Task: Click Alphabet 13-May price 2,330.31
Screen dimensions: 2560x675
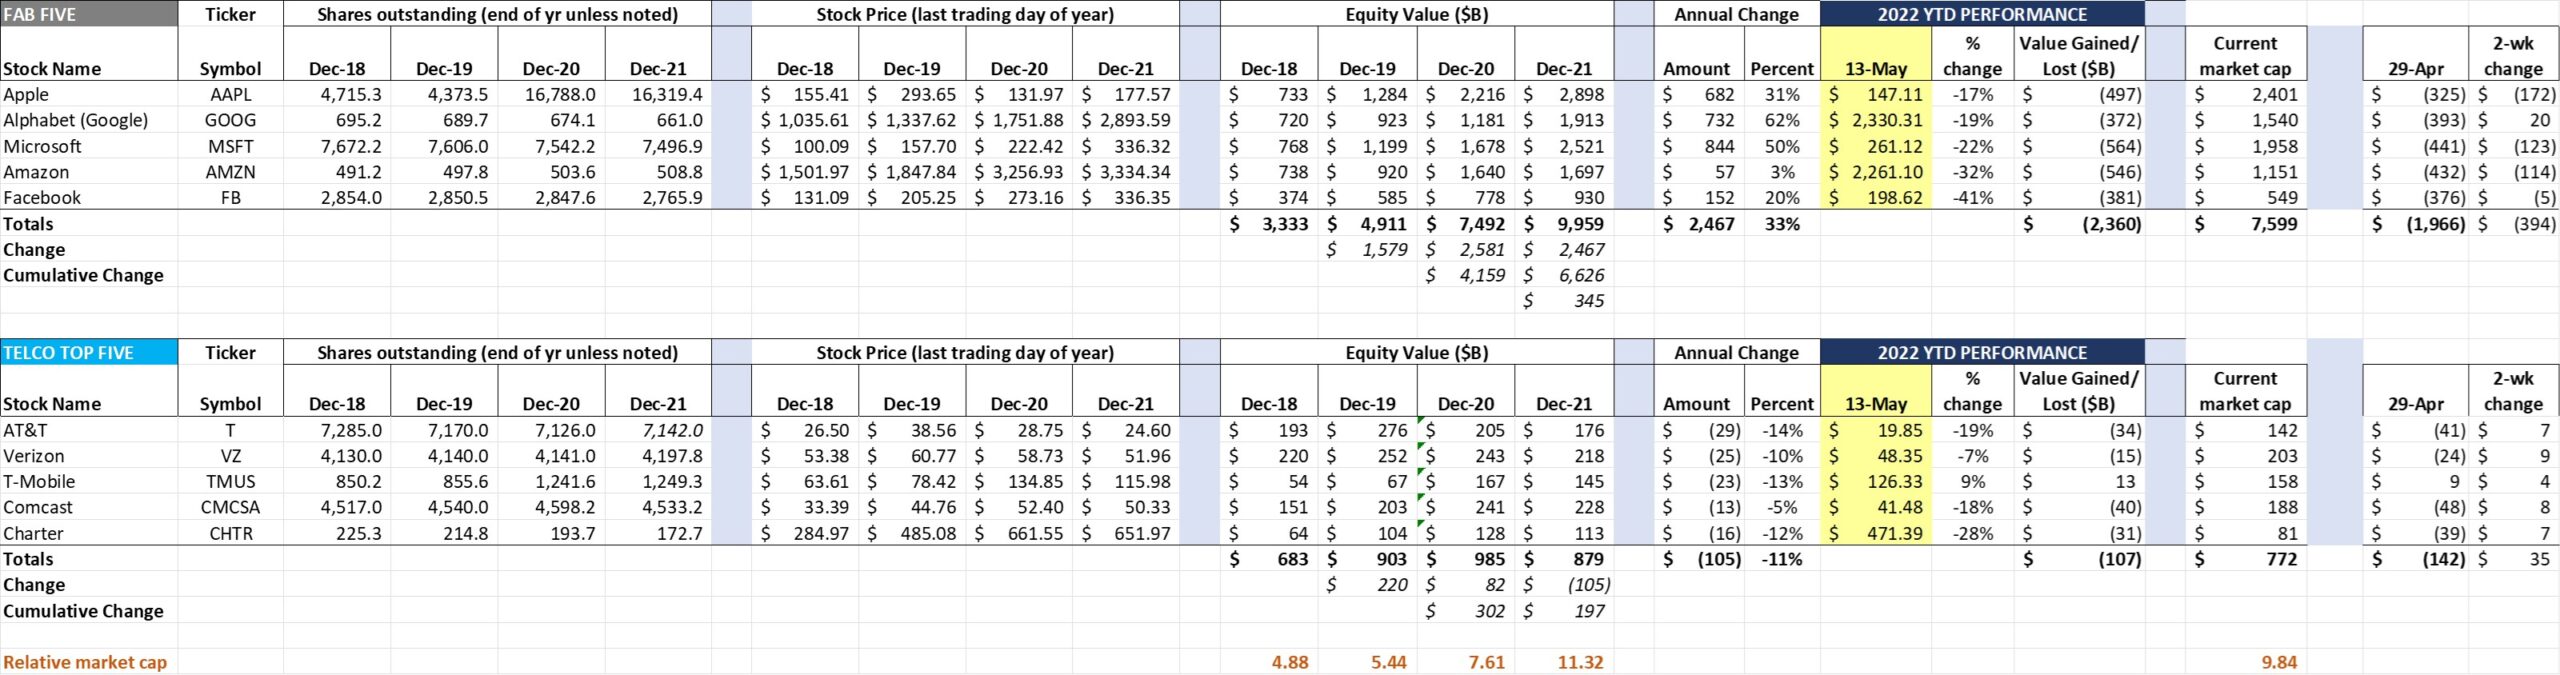Action: 1876,120
